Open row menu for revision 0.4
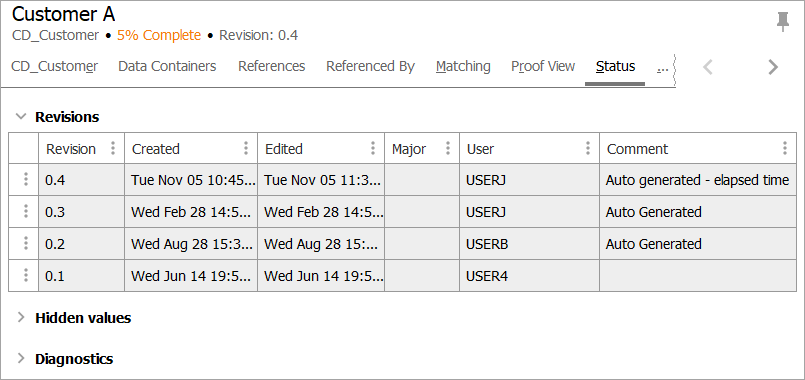The height and width of the screenshot is (380, 805). [25, 180]
